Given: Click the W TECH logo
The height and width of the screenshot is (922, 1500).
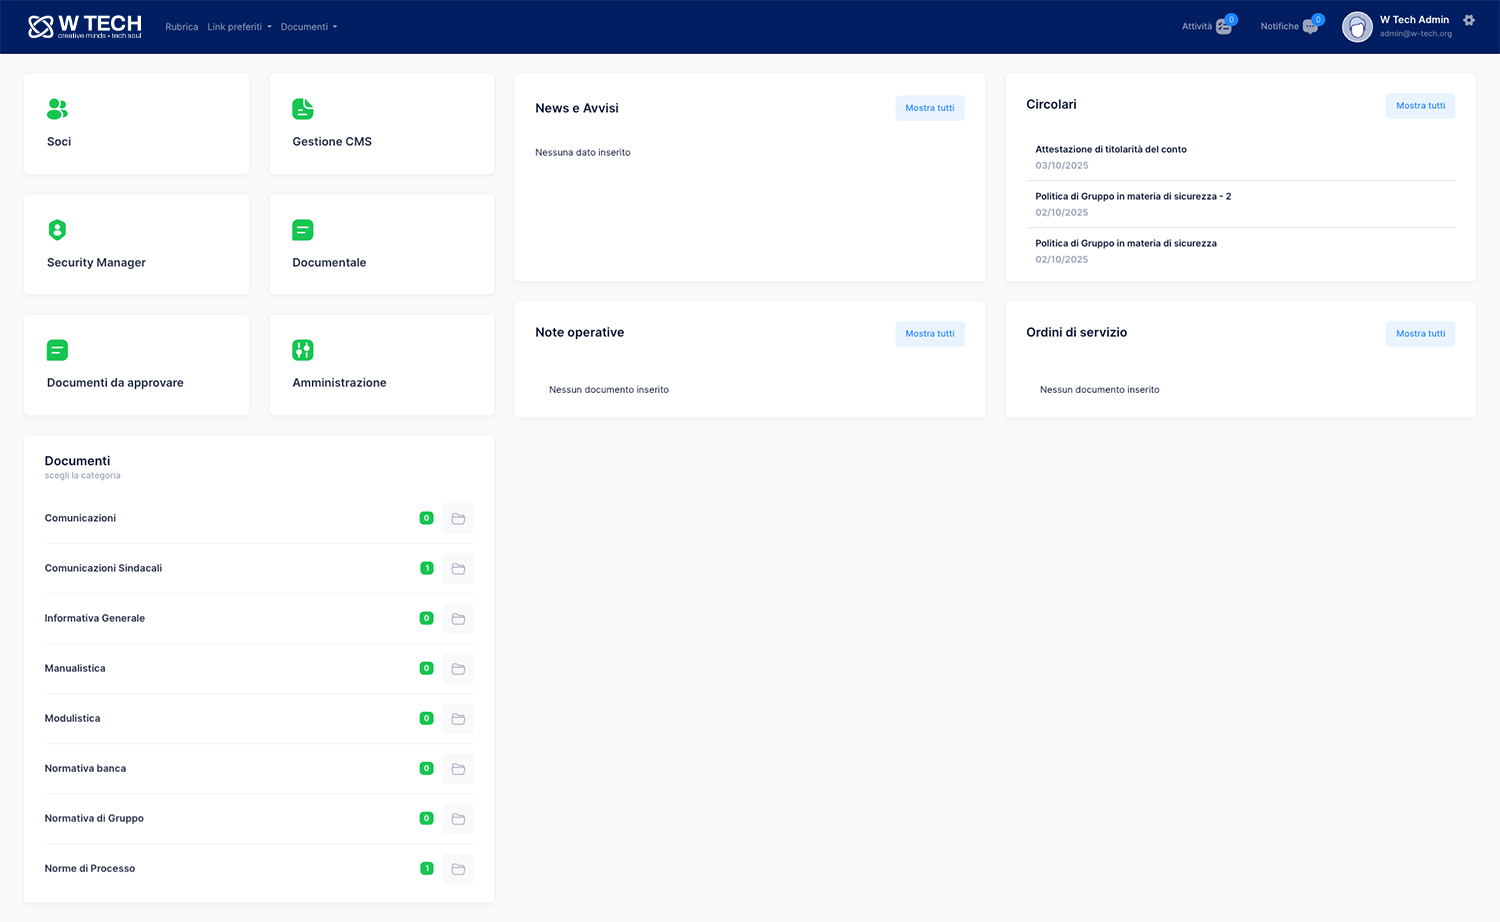Looking at the screenshot, I should (85, 26).
